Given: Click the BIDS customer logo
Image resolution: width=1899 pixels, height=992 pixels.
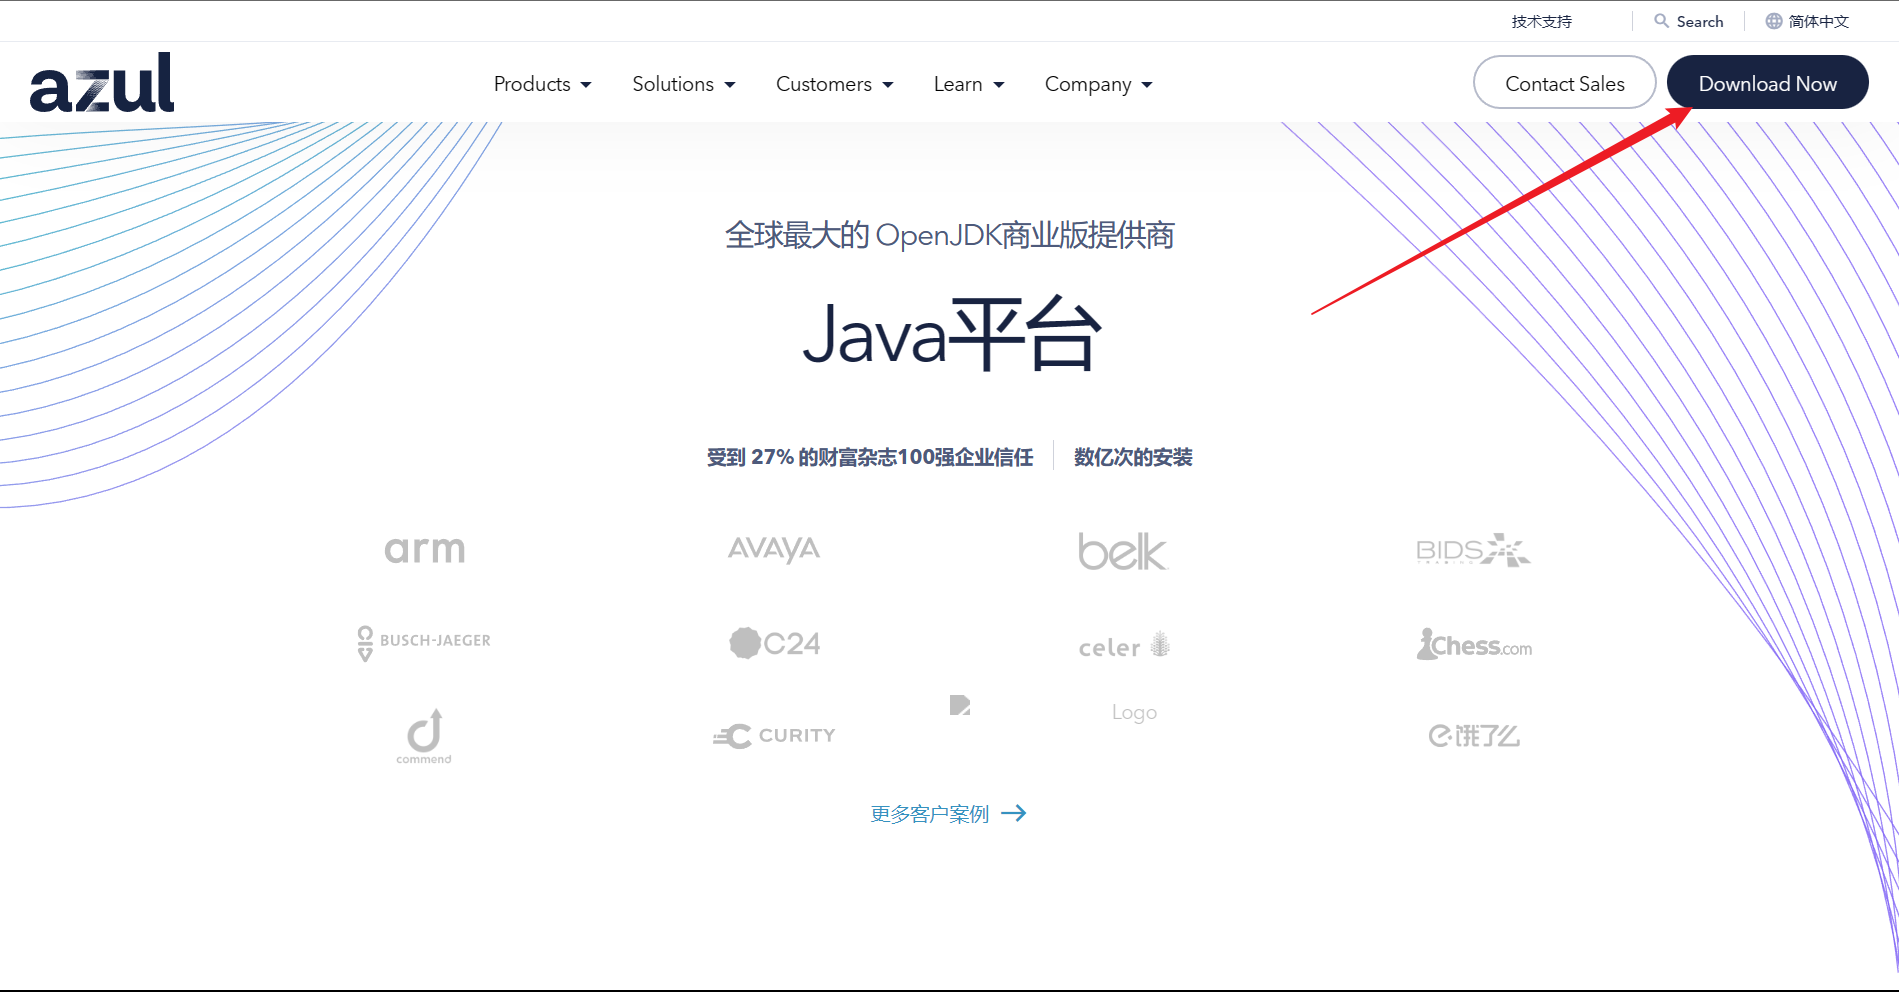Looking at the screenshot, I should click(1473, 550).
